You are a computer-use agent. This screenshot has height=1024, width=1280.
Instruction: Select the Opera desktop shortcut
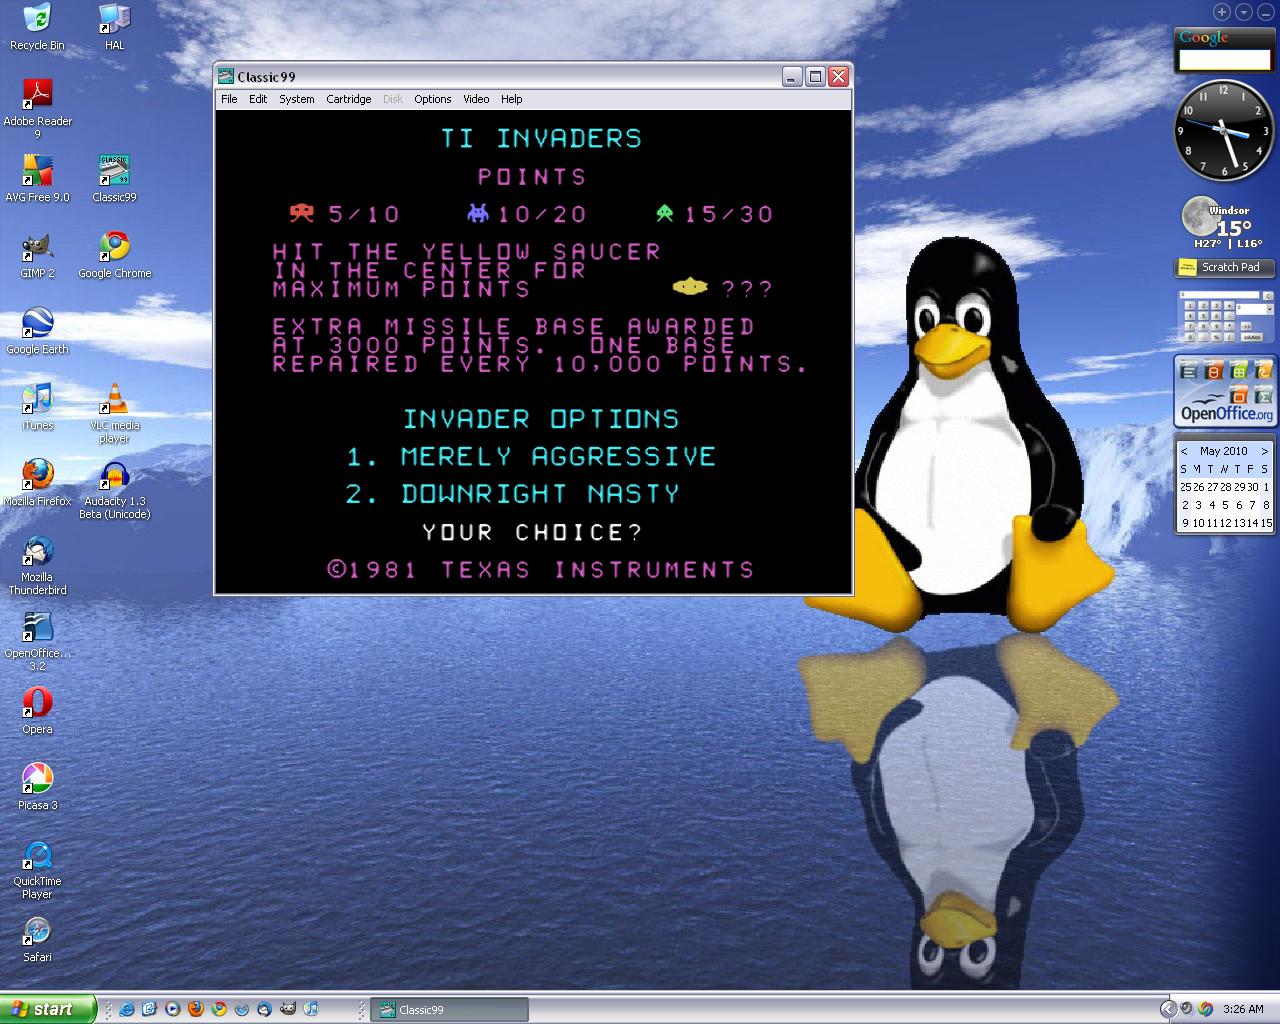click(37, 710)
